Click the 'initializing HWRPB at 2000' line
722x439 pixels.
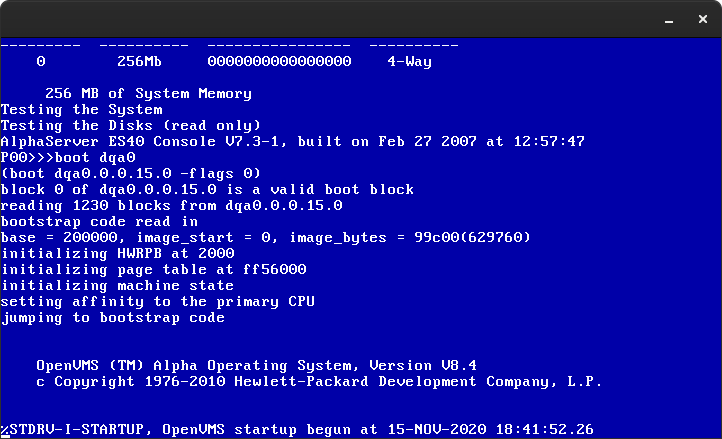pos(117,253)
